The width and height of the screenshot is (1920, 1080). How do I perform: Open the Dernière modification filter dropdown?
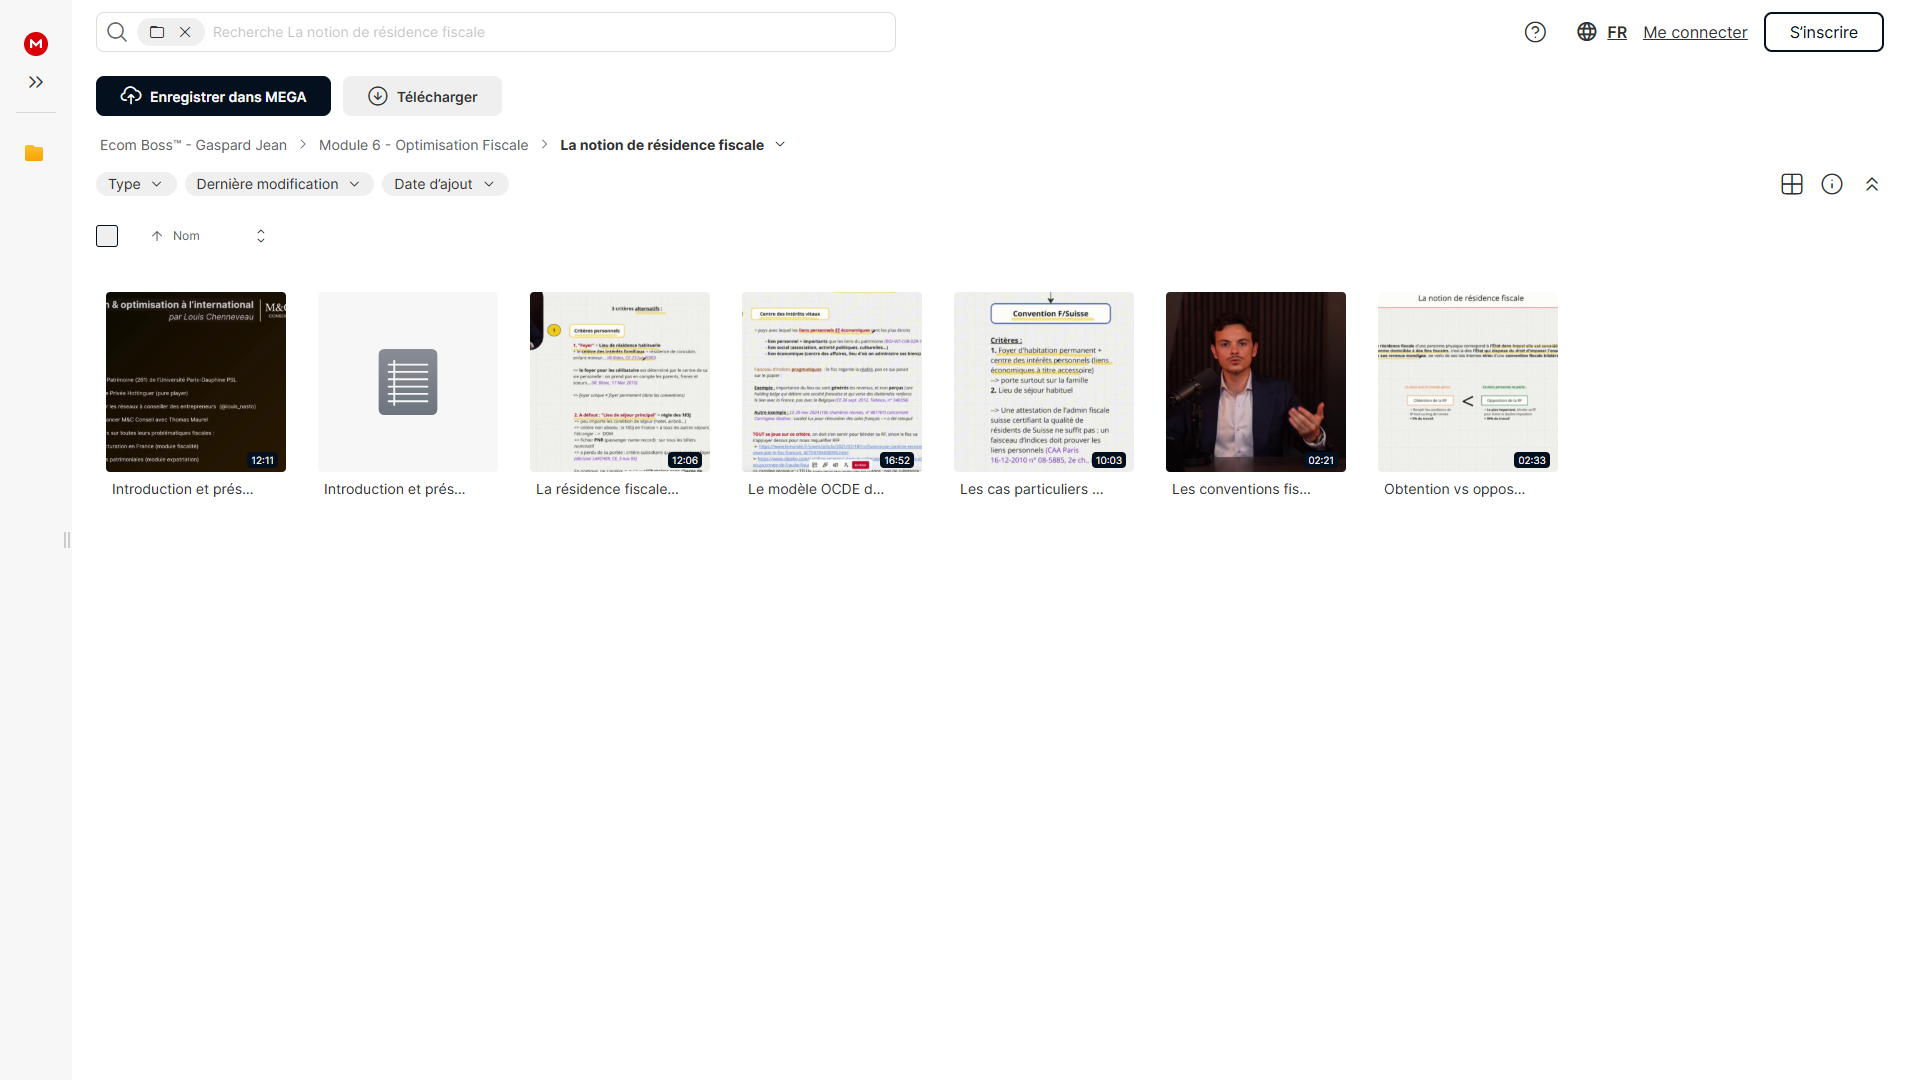point(279,184)
